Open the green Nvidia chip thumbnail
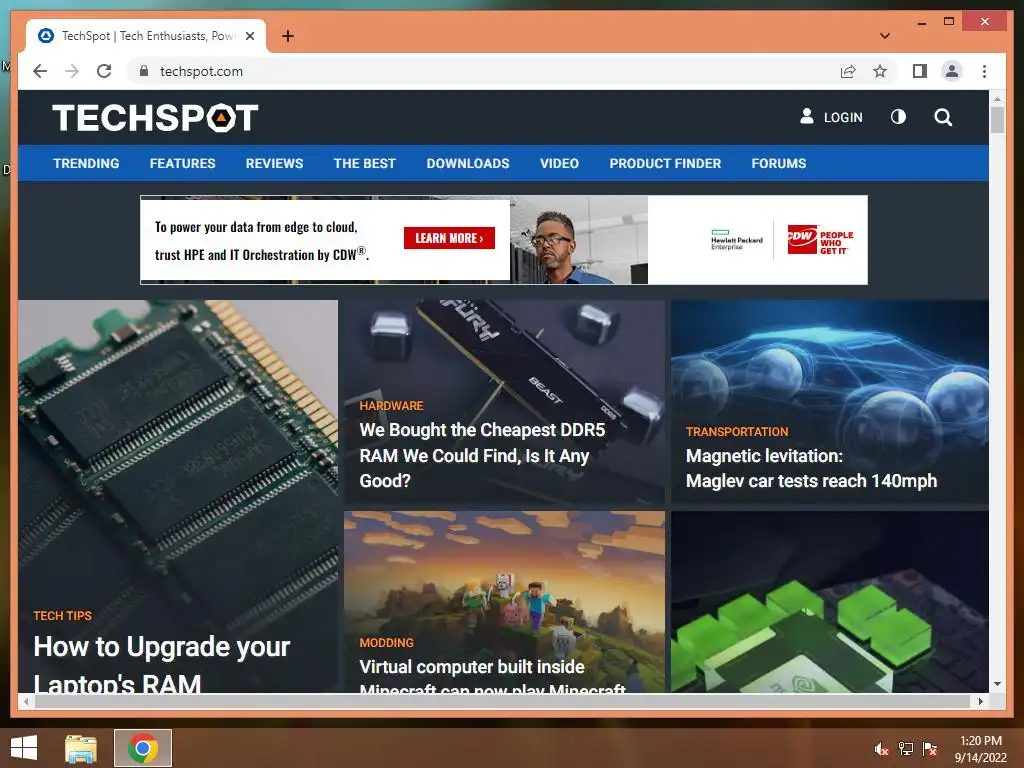 coord(829,601)
